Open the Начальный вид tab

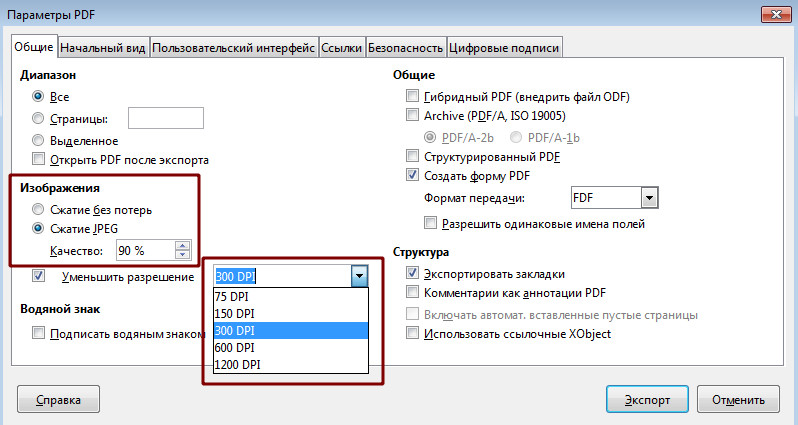(104, 47)
